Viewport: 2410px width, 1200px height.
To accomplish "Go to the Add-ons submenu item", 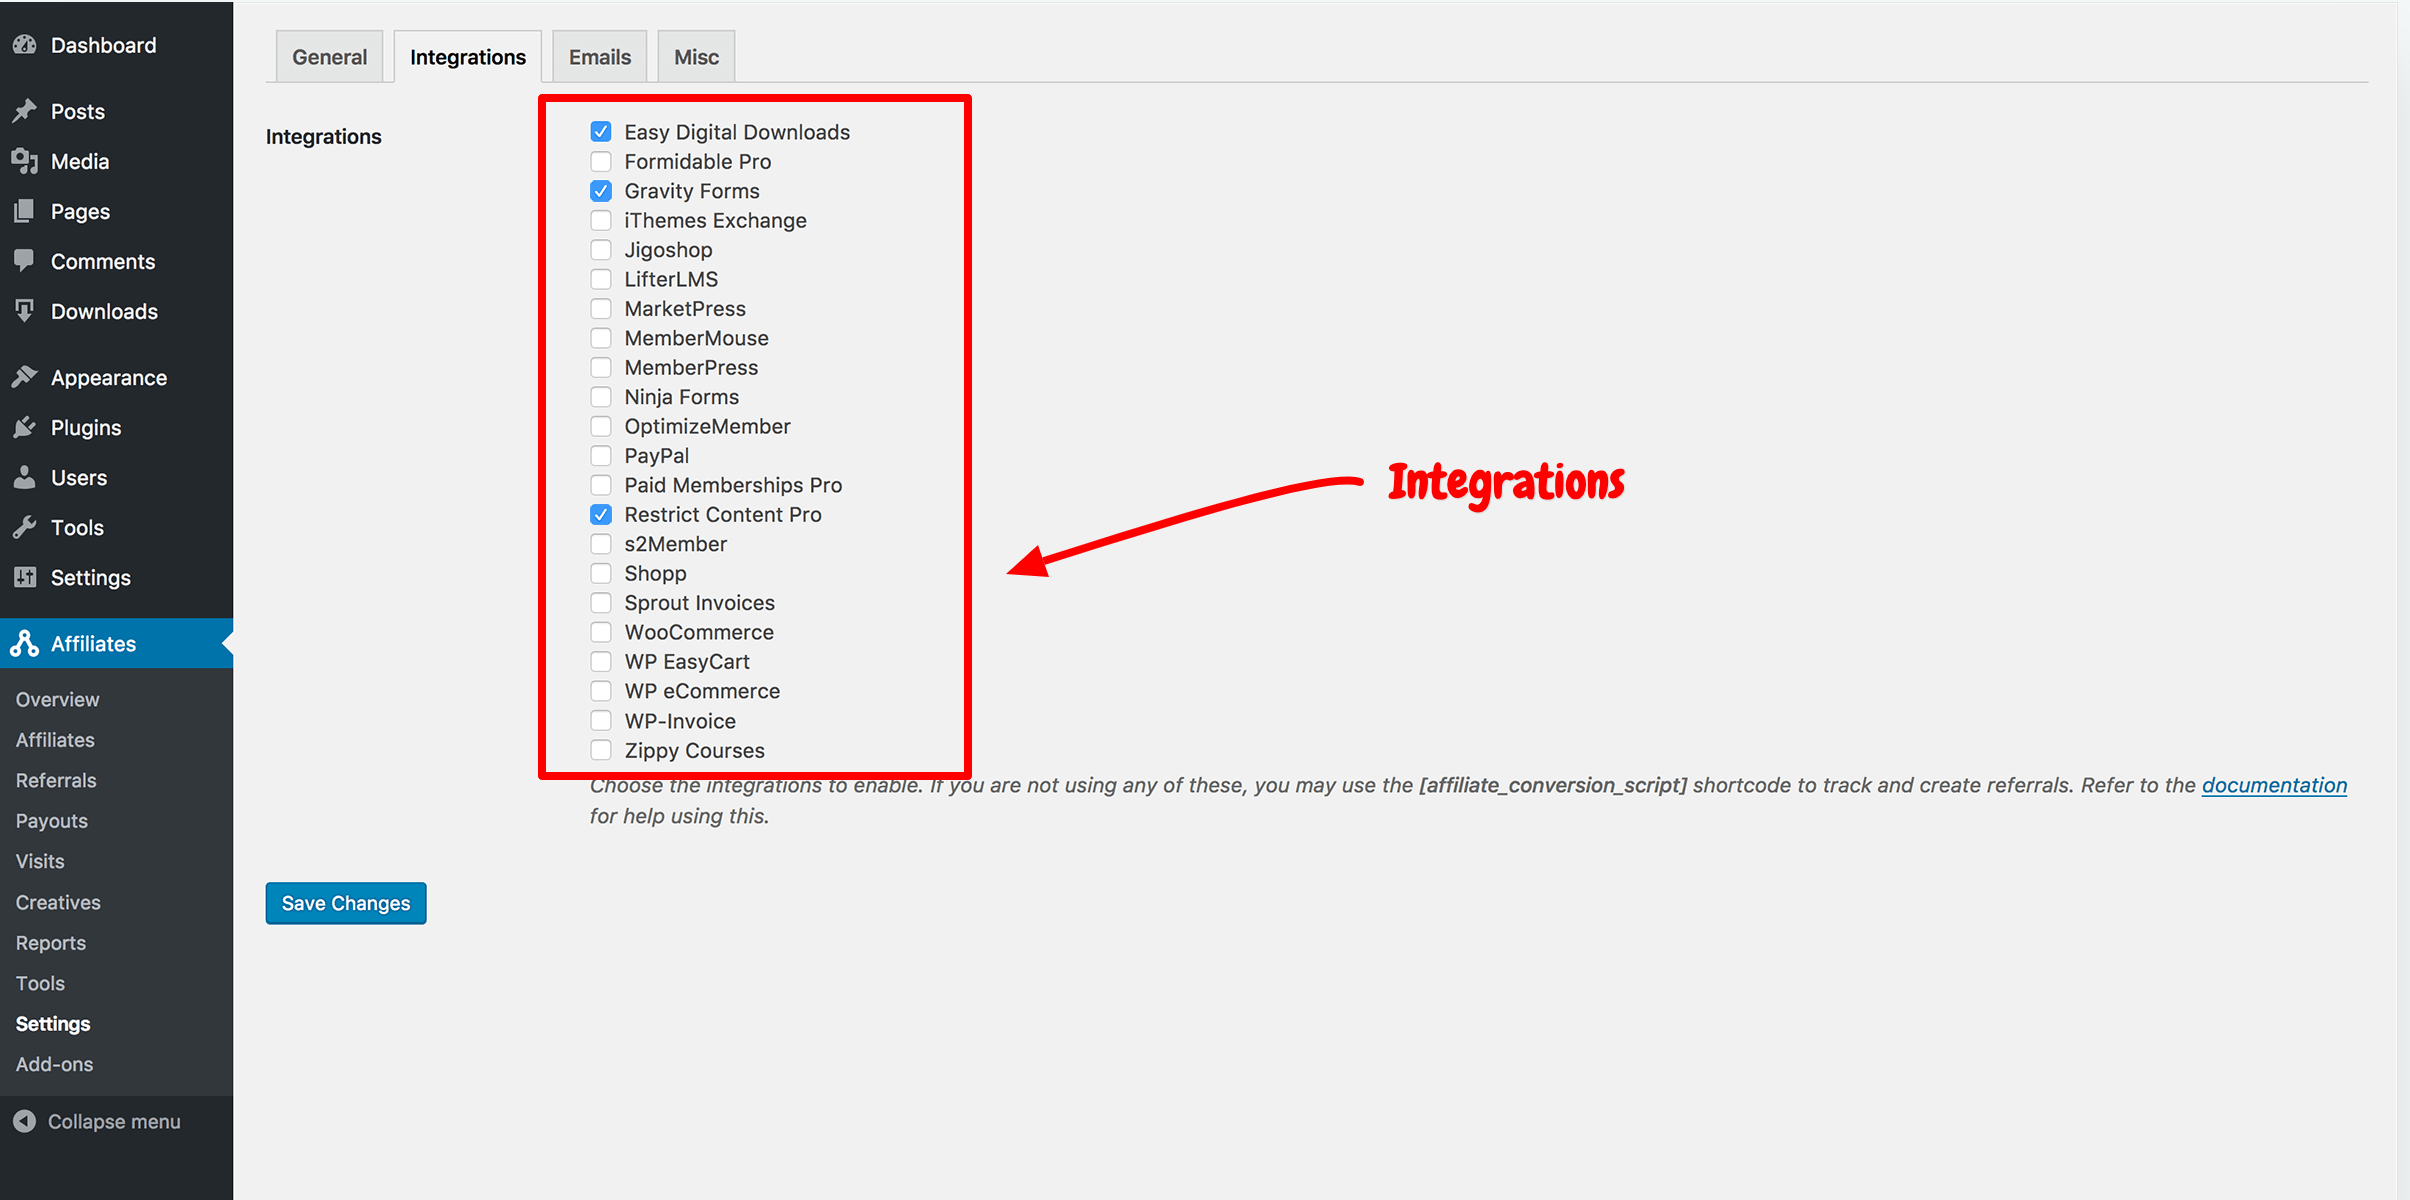I will [x=54, y=1064].
